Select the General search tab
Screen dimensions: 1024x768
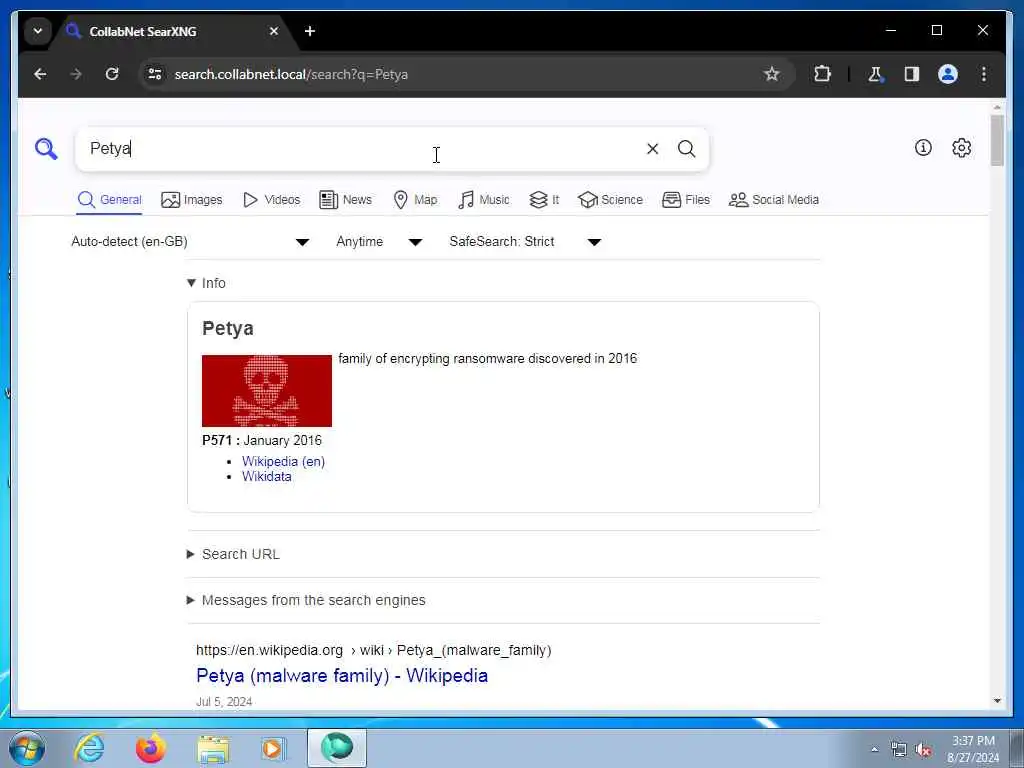109,200
